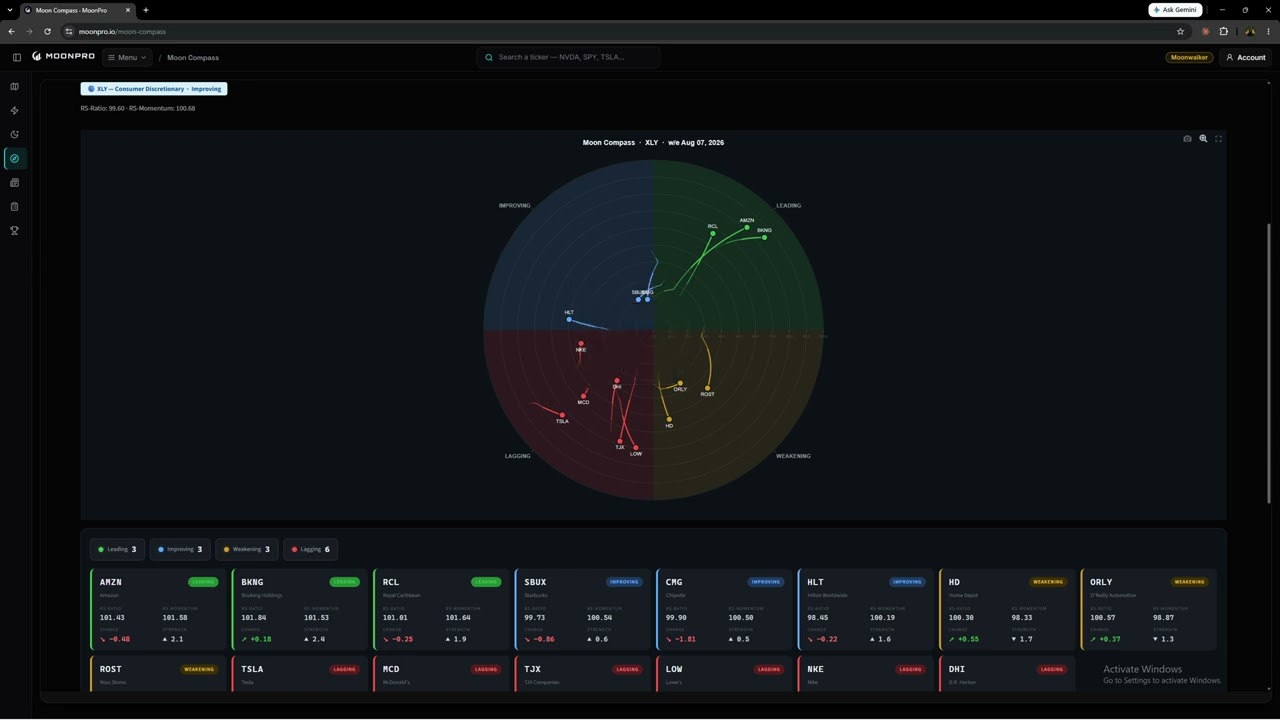Open the map icon in the left sidebar
This screenshot has width=1280, height=720.
(x=14, y=87)
